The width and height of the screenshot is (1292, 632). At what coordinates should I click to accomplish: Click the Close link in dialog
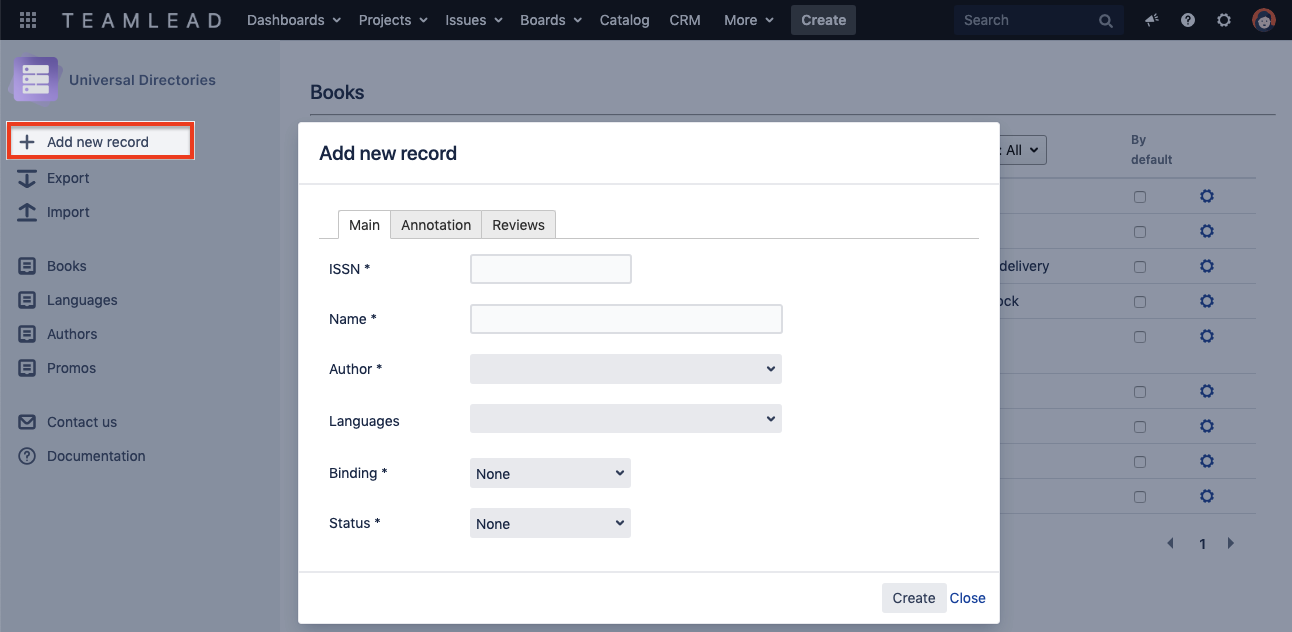click(x=967, y=598)
